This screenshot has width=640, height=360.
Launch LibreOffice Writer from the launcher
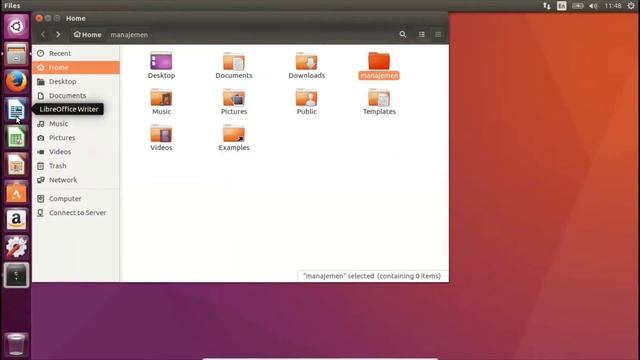pos(16,109)
